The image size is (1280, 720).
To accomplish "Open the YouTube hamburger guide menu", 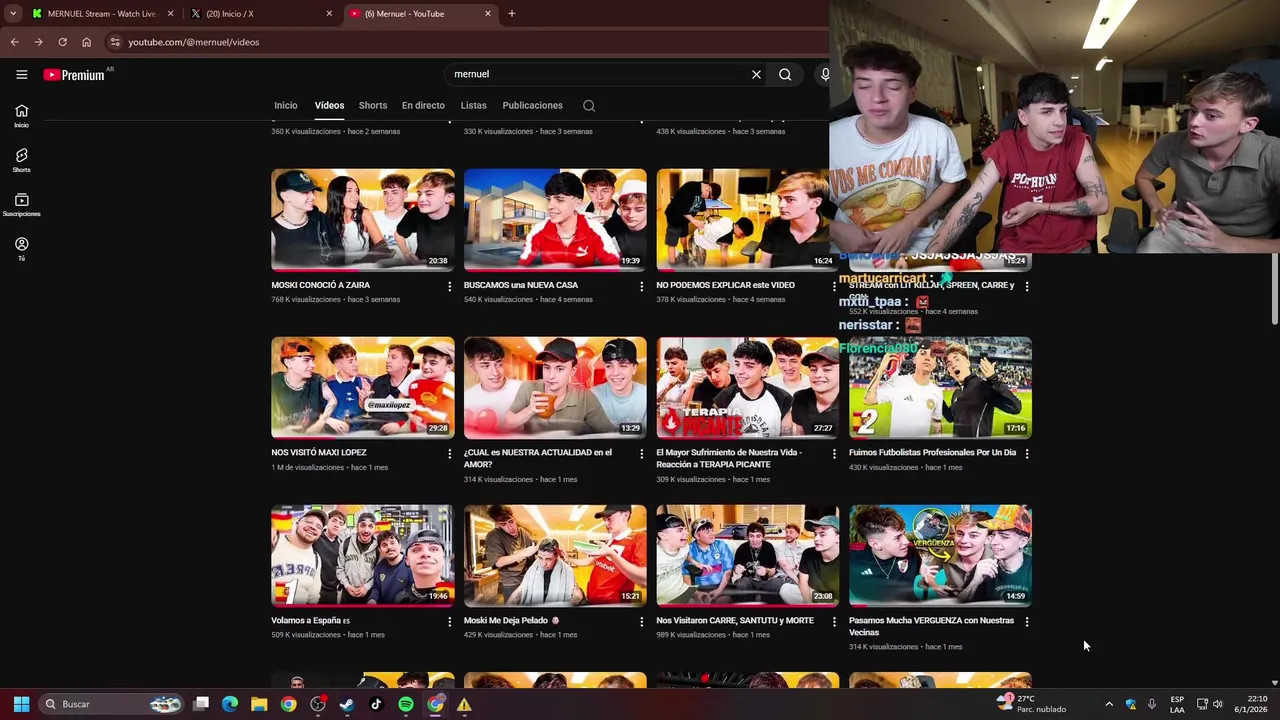I will pyautogui.click(x=21, y=74).
